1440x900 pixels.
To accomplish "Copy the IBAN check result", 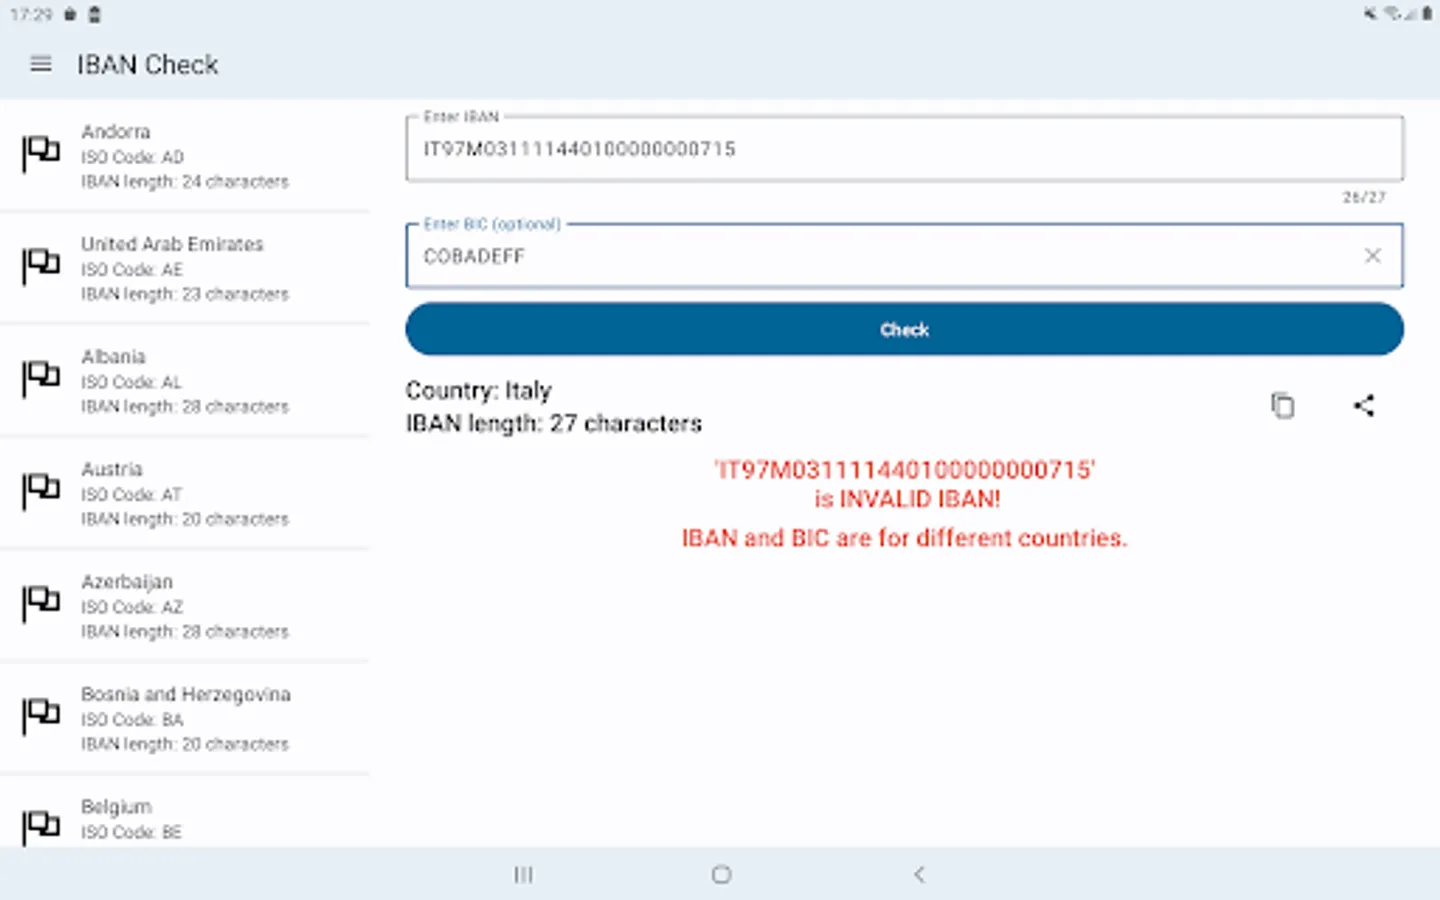I will 1282,405.
